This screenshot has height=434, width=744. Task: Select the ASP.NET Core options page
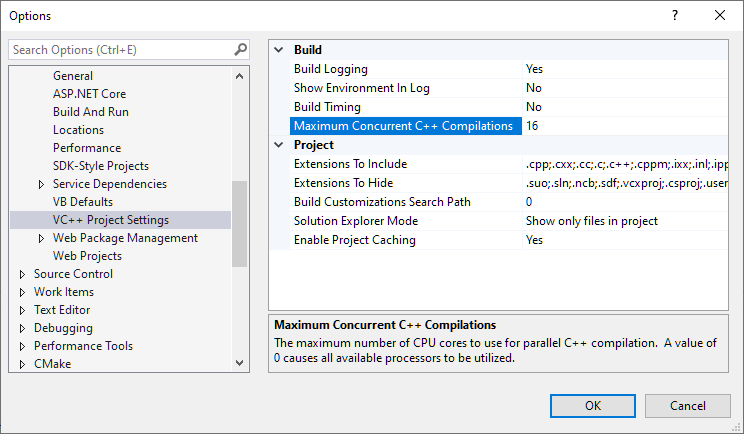[x=89, y=94]
